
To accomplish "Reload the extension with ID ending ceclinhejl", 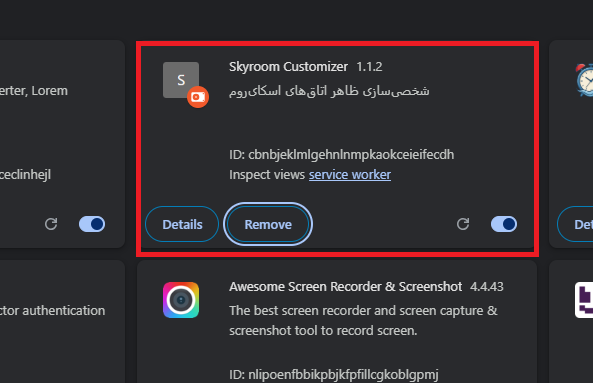I will click(x=51, y=224).
